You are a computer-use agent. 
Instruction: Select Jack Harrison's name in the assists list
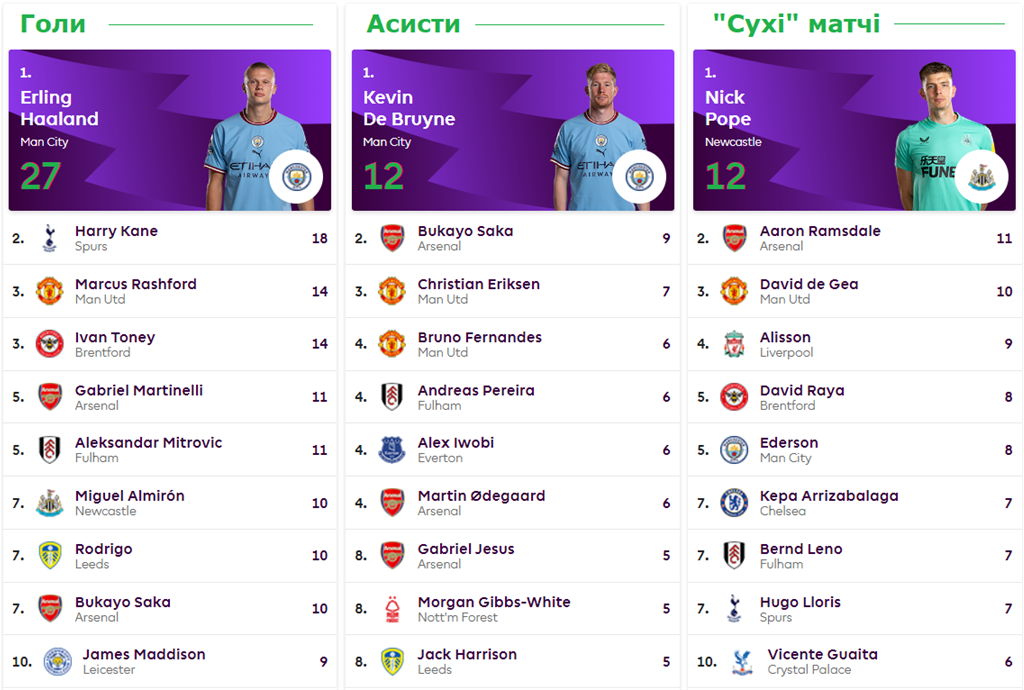pyautogui.click(x=467, y=655)
